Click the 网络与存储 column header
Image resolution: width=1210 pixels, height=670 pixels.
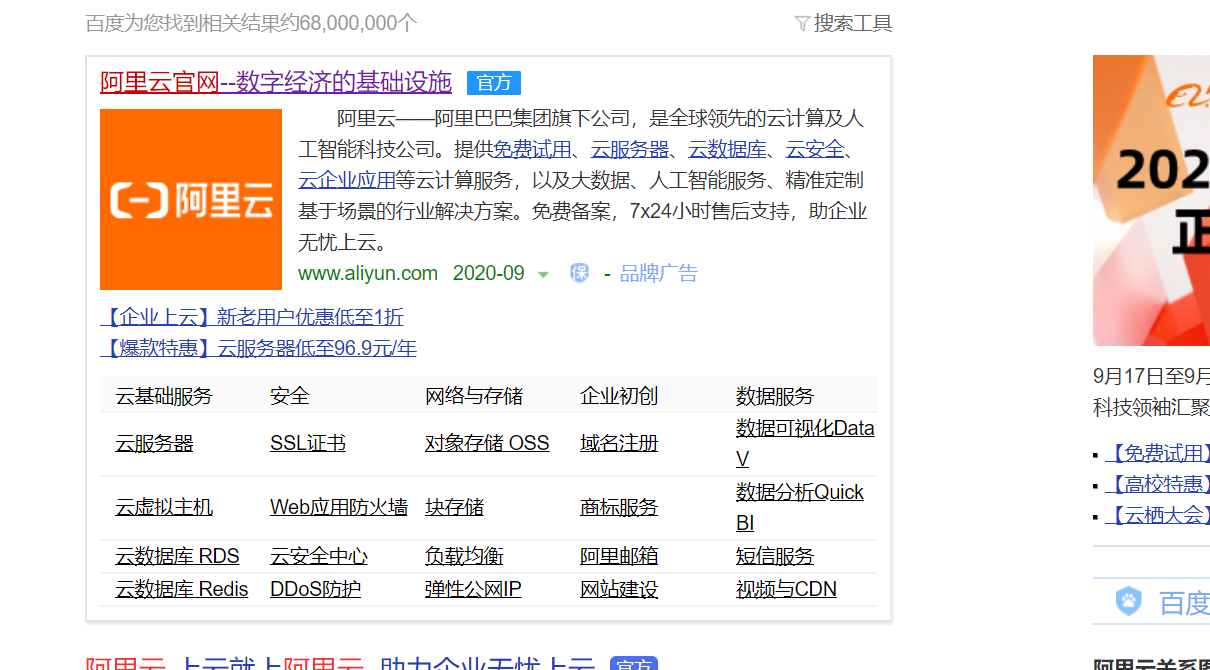(x=474, y=396)
